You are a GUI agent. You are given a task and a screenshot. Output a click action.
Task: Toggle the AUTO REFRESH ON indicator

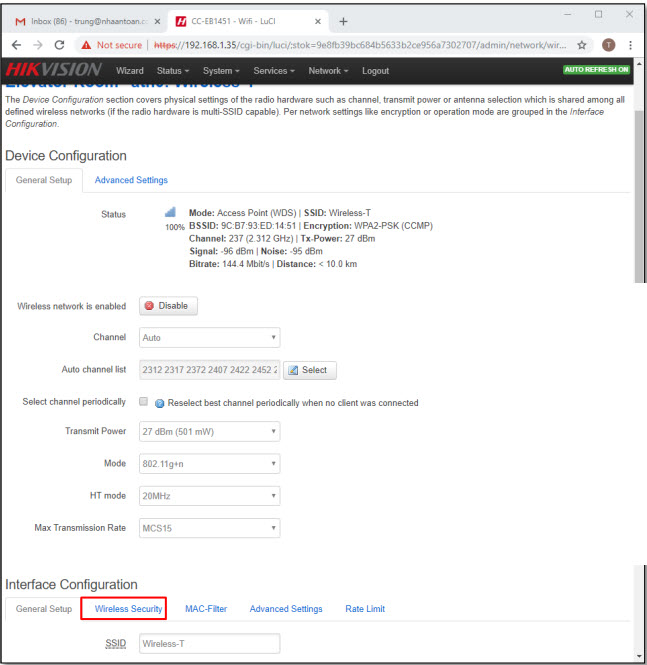596,70
